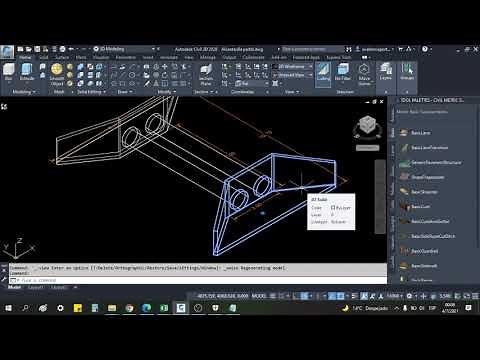Click the Open file icon in quick access toolbar
The height and width of the screenshot is (360, 480).
coord(29,49)
